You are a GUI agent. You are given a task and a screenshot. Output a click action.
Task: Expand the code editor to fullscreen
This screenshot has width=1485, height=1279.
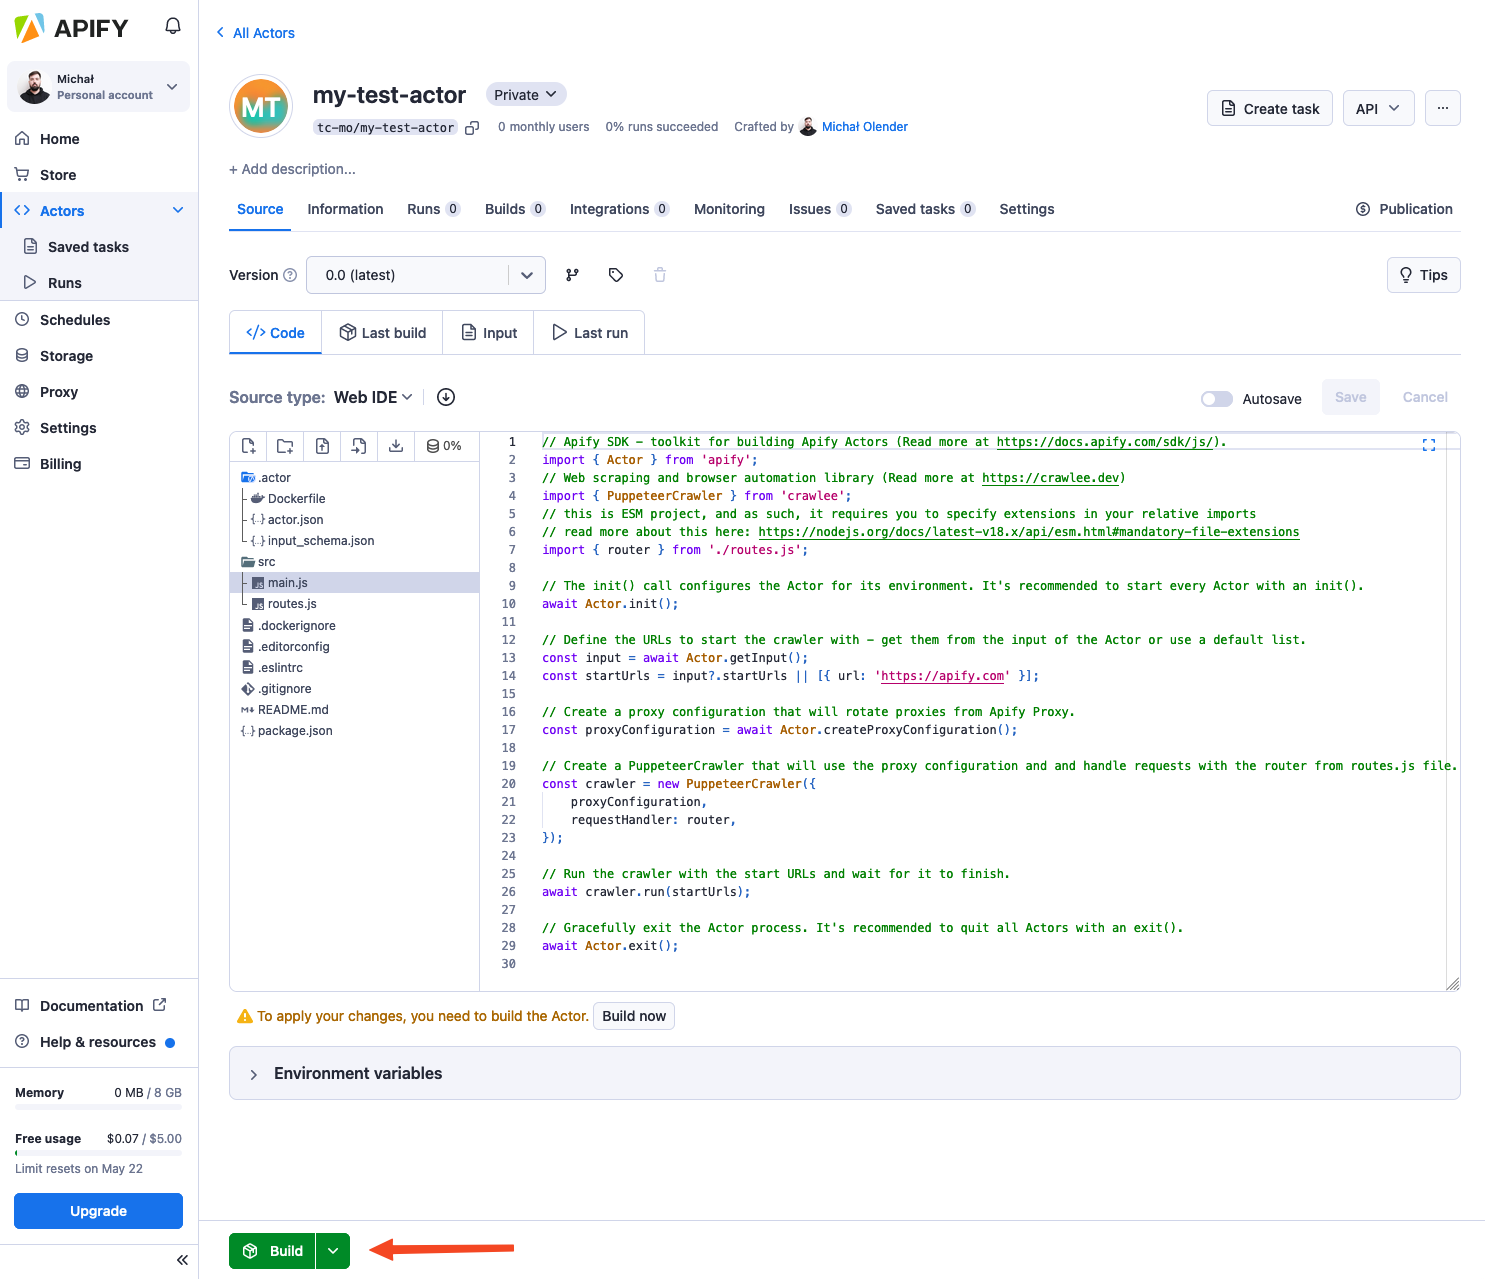click(x=1429, y=444)
